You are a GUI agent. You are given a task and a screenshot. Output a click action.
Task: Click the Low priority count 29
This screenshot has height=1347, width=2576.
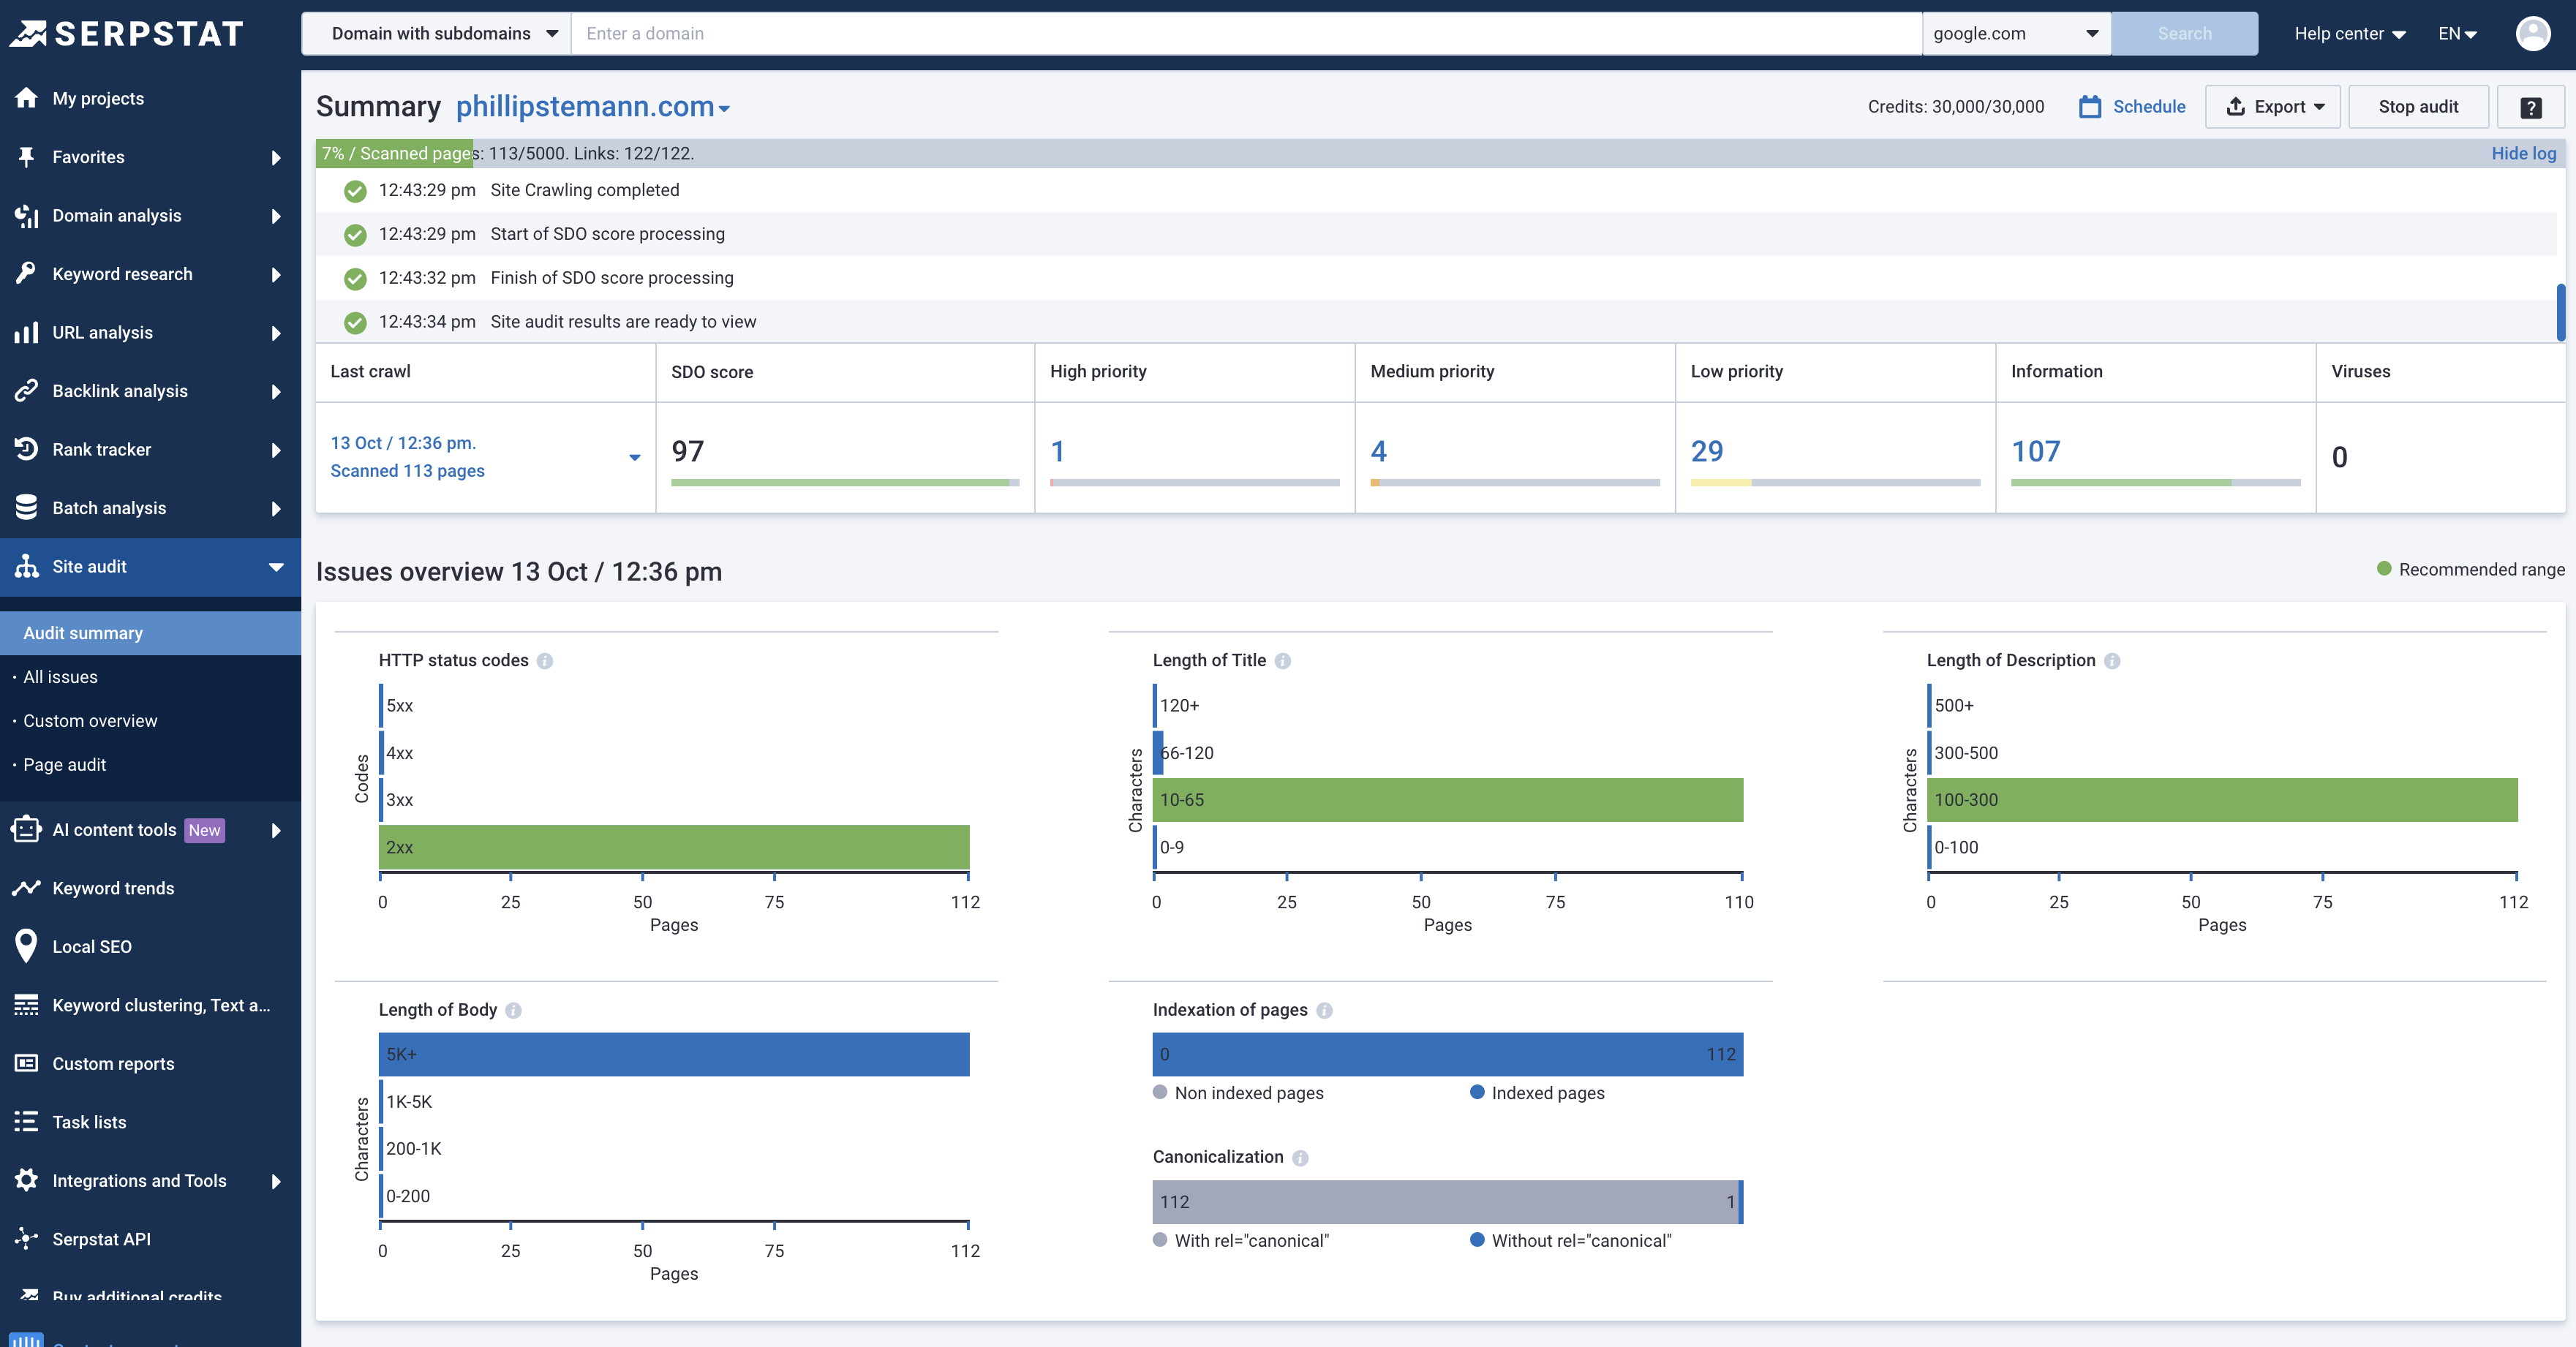click(1707, 451)
